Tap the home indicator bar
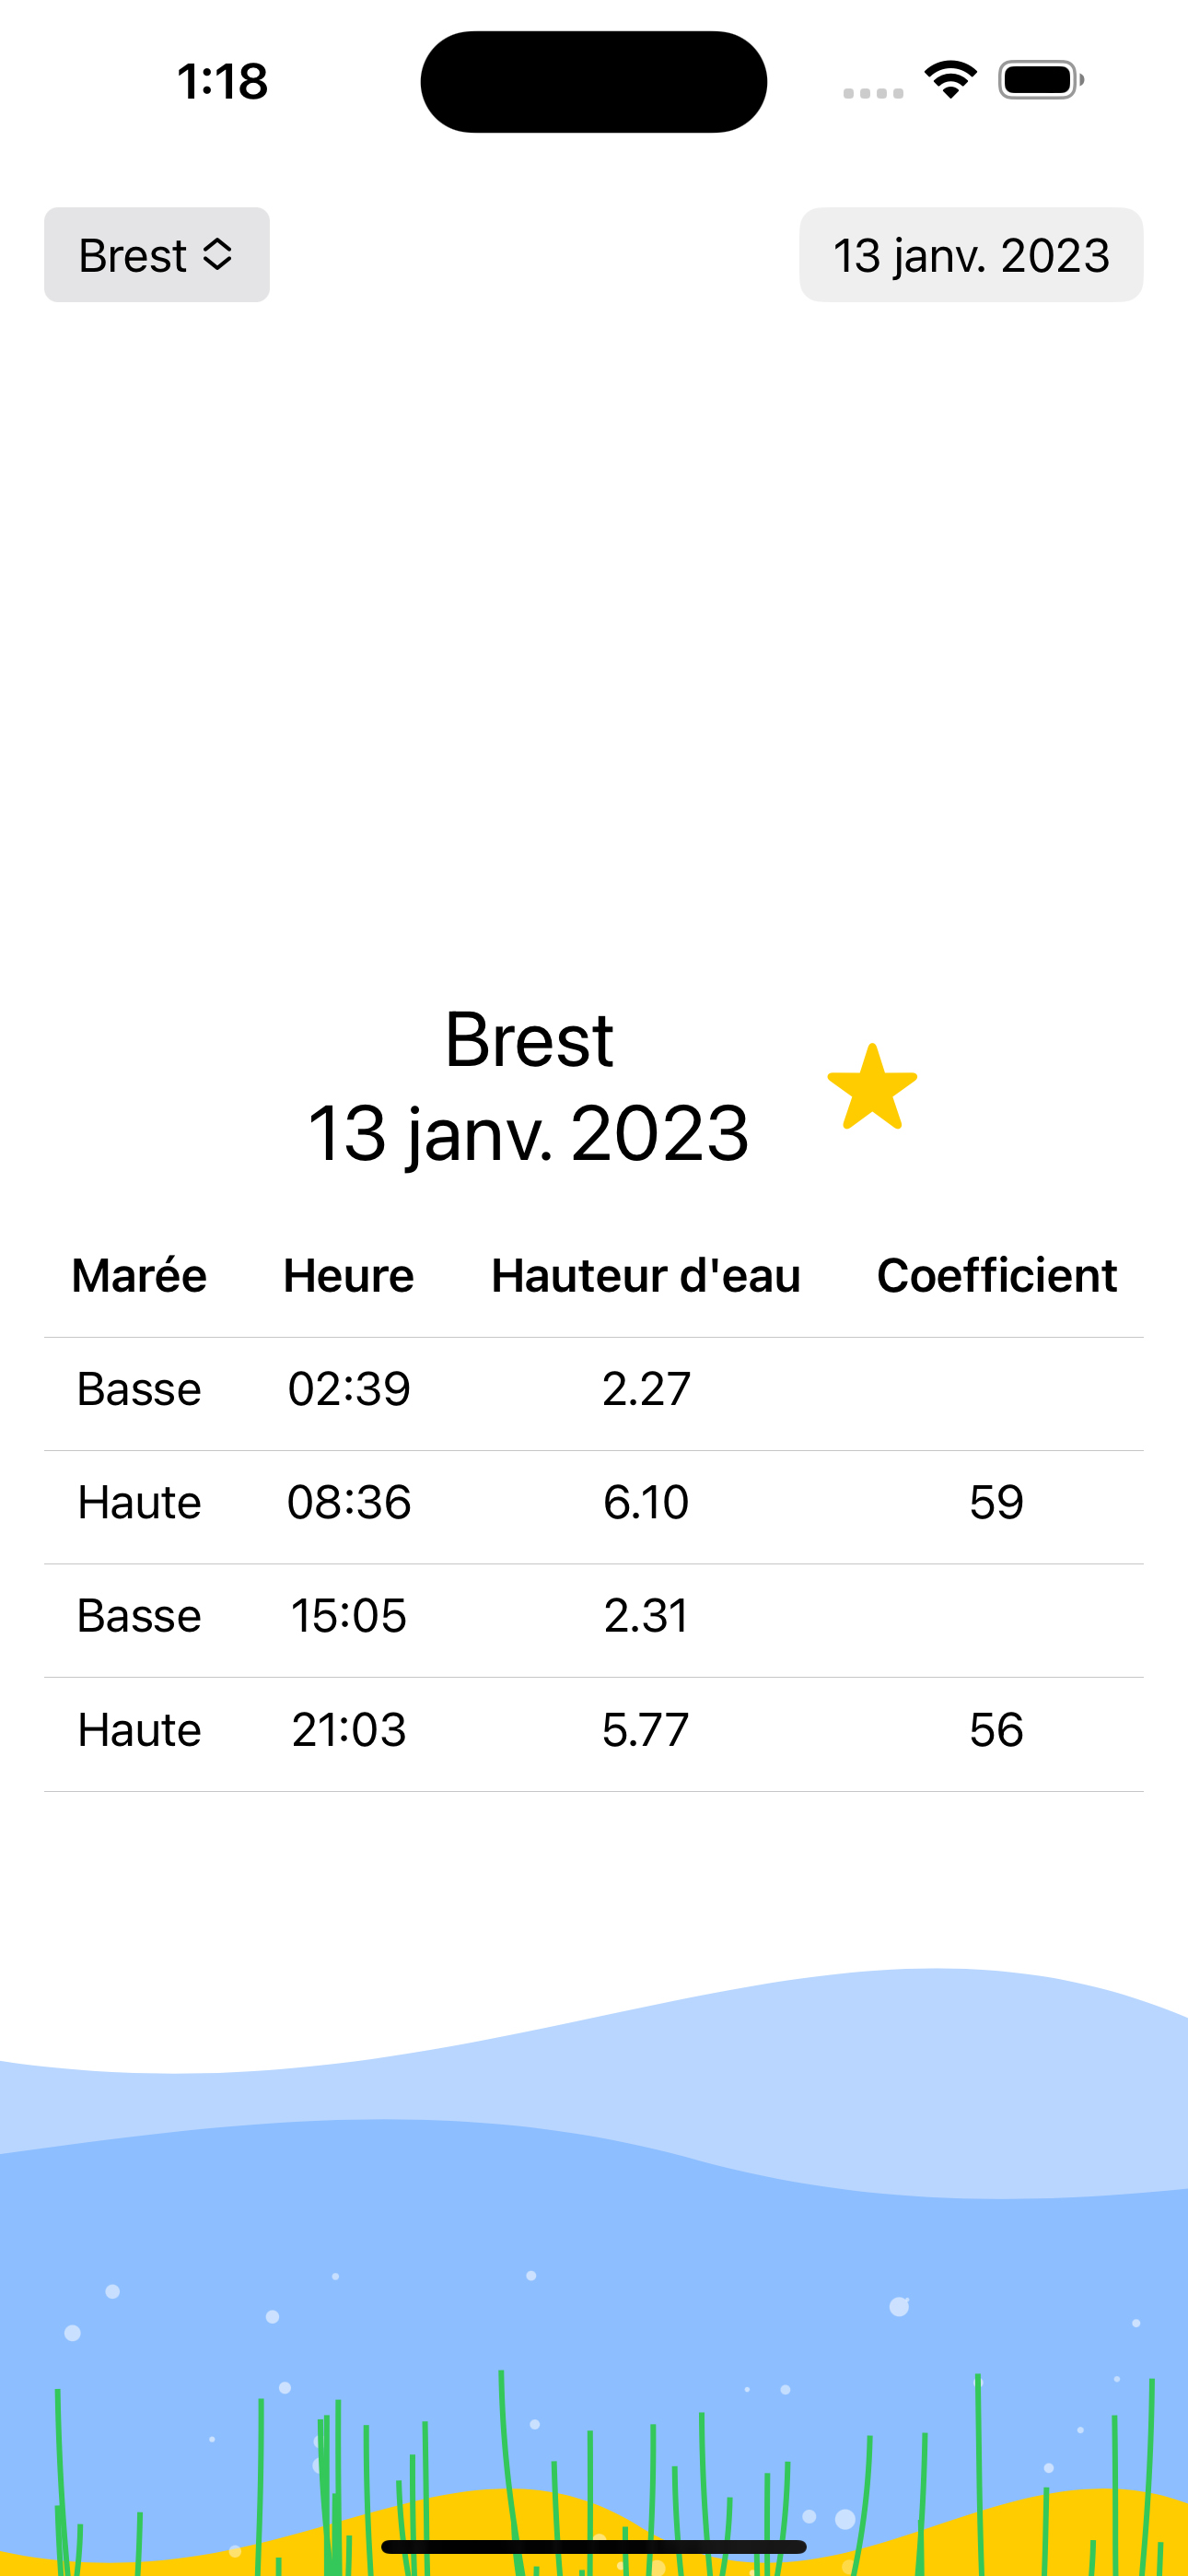 594,2546
